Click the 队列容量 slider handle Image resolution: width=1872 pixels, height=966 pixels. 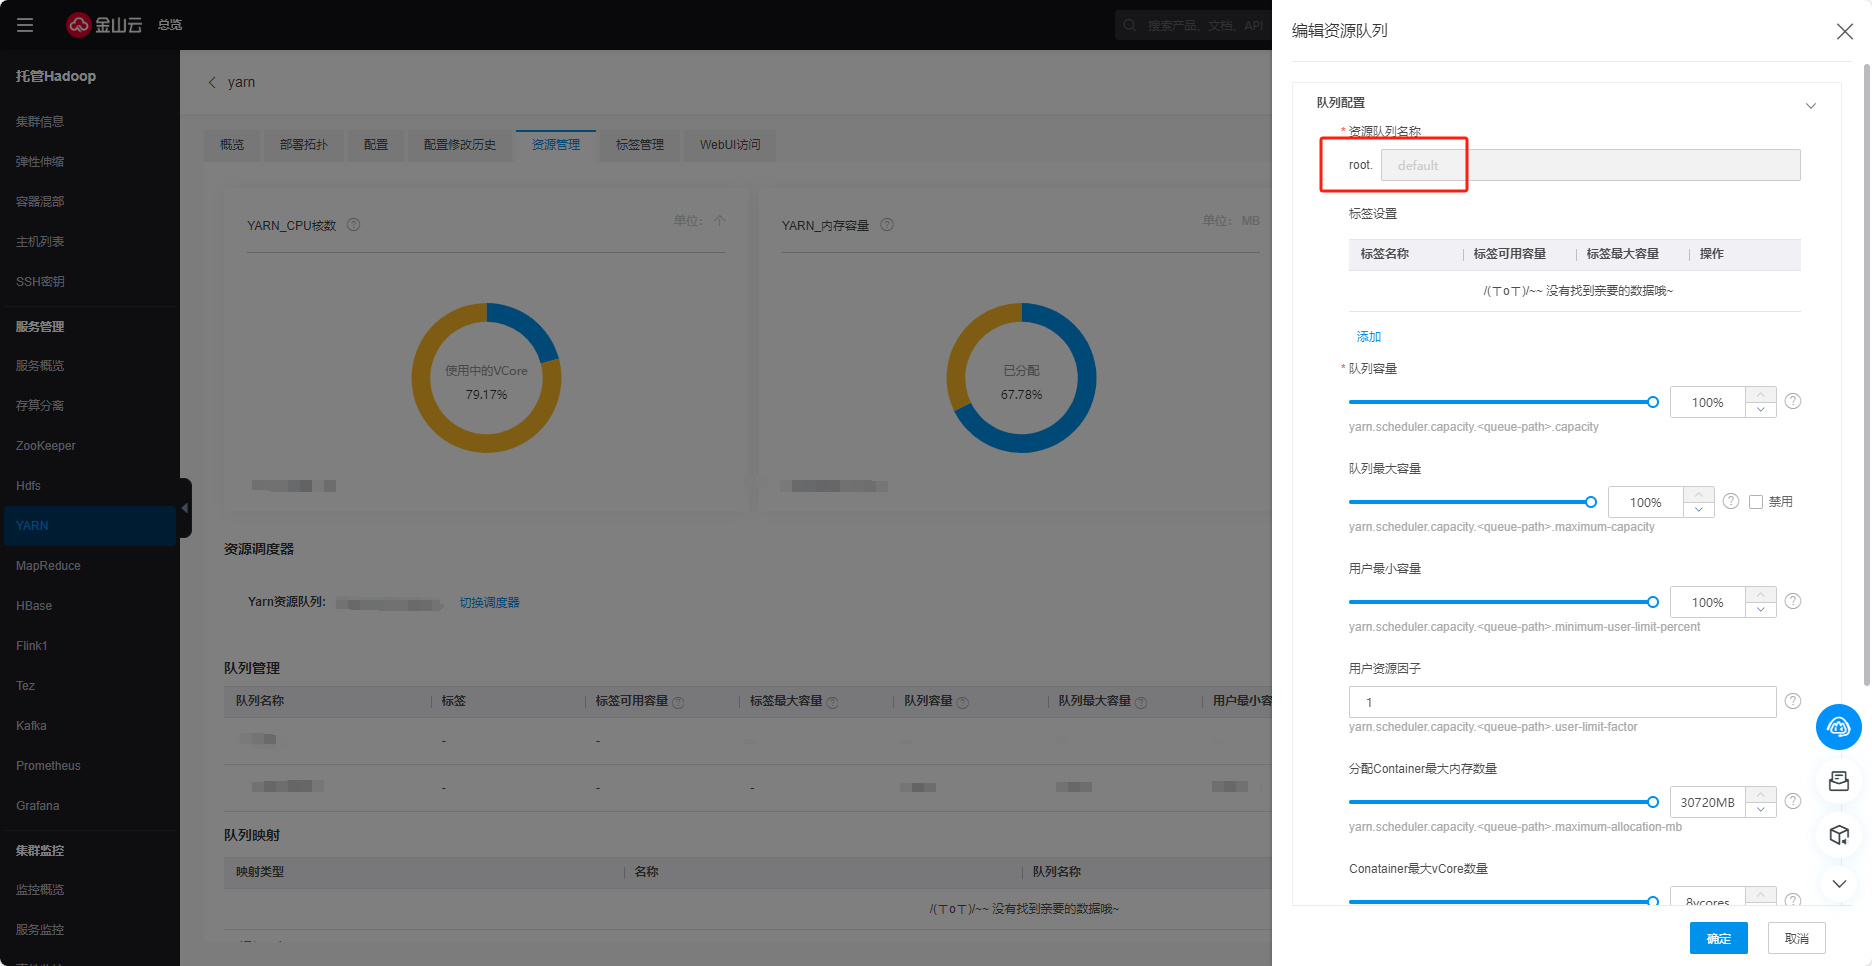[x=1653, y=402]
